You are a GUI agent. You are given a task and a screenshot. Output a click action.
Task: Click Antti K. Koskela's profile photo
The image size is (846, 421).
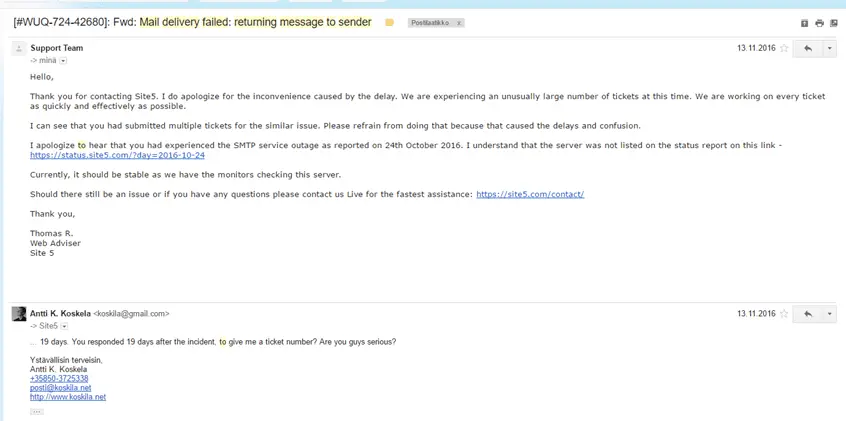click(18, 314)
